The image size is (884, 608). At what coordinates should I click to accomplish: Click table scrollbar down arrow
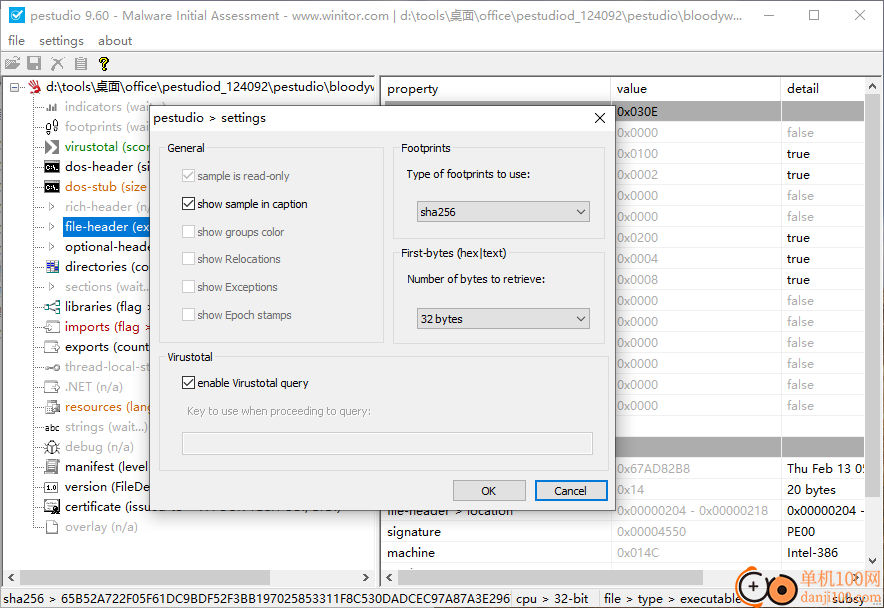pos(872,561)
